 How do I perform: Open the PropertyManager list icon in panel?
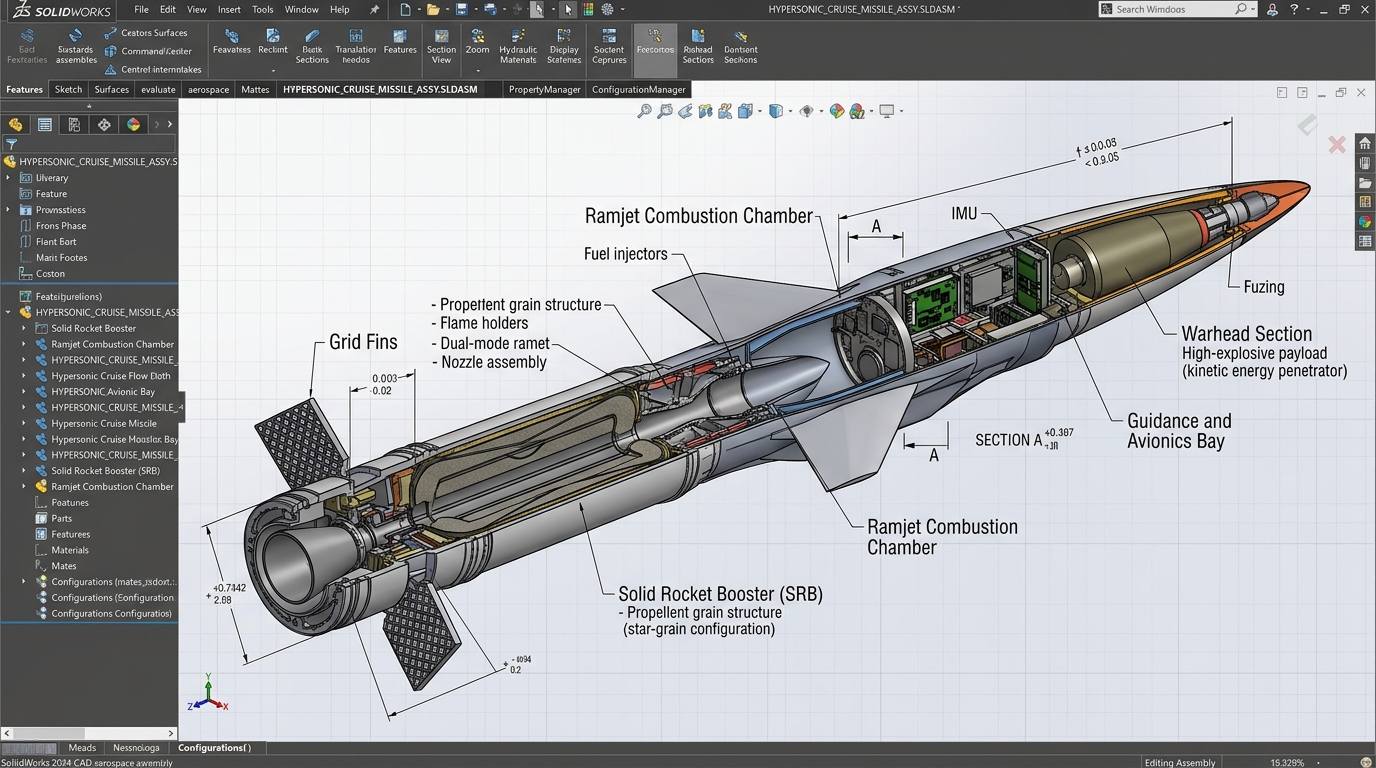click(x=45, y=125)
